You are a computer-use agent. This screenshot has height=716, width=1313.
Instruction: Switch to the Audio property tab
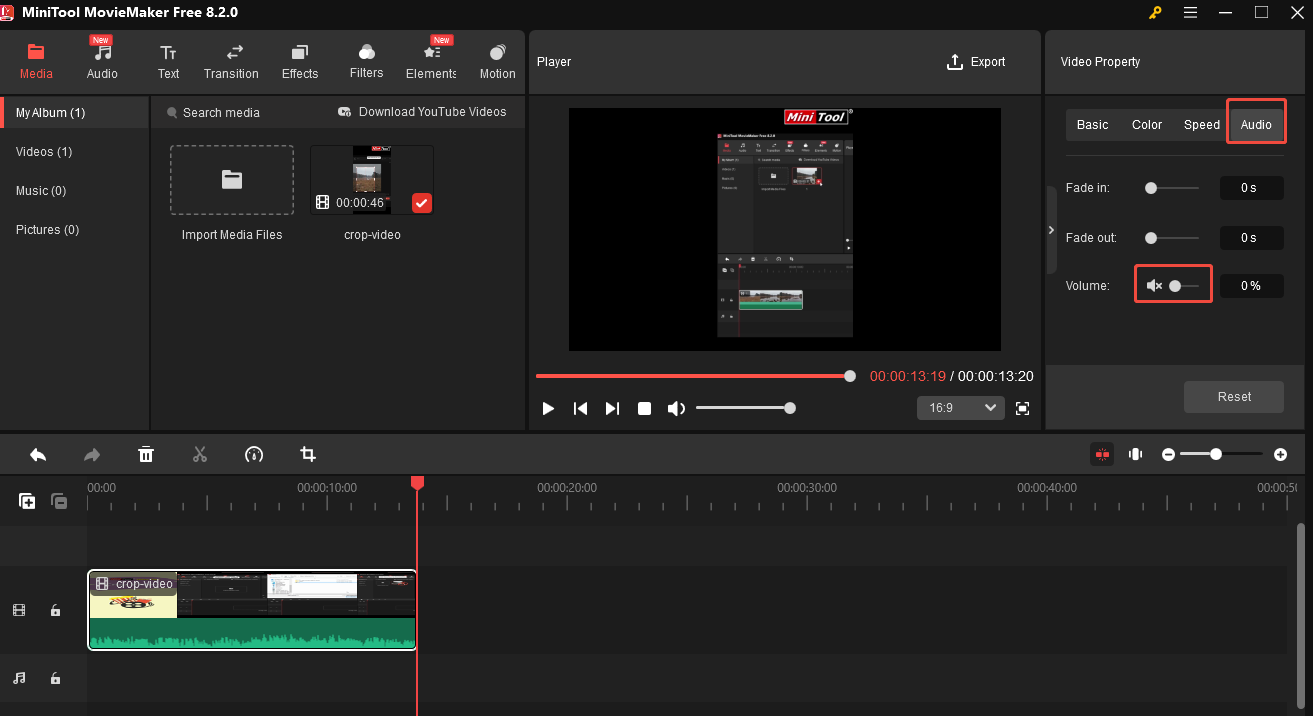[1256, 125]
